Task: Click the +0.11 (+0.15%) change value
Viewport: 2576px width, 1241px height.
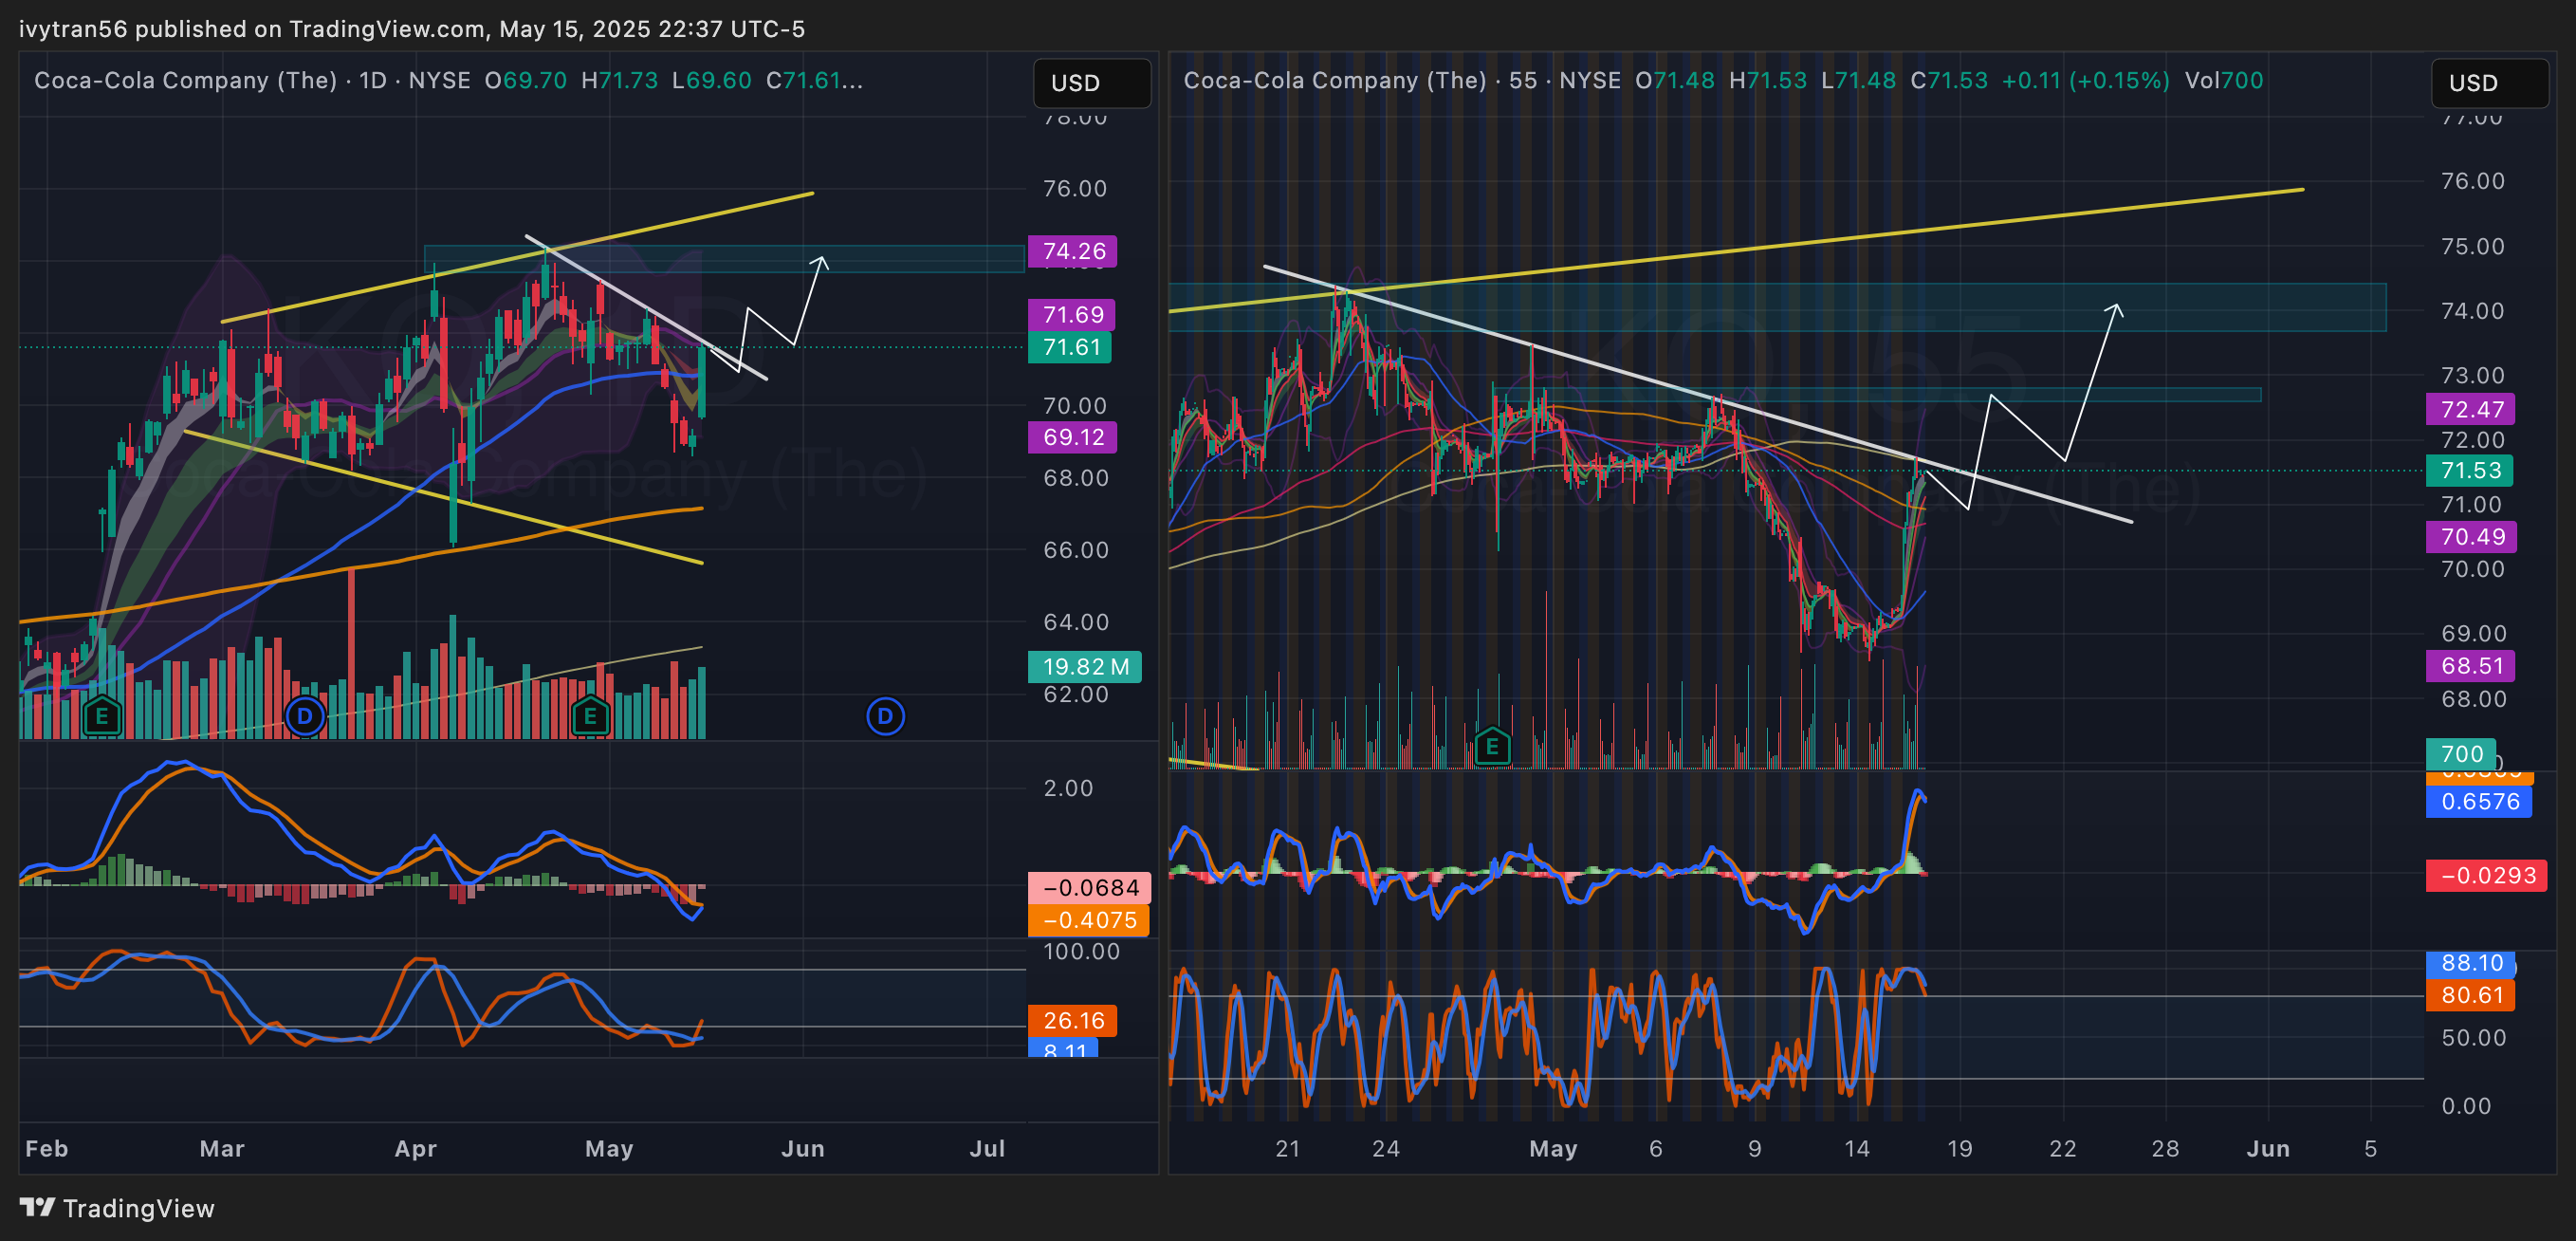Action: point(2085,80)
